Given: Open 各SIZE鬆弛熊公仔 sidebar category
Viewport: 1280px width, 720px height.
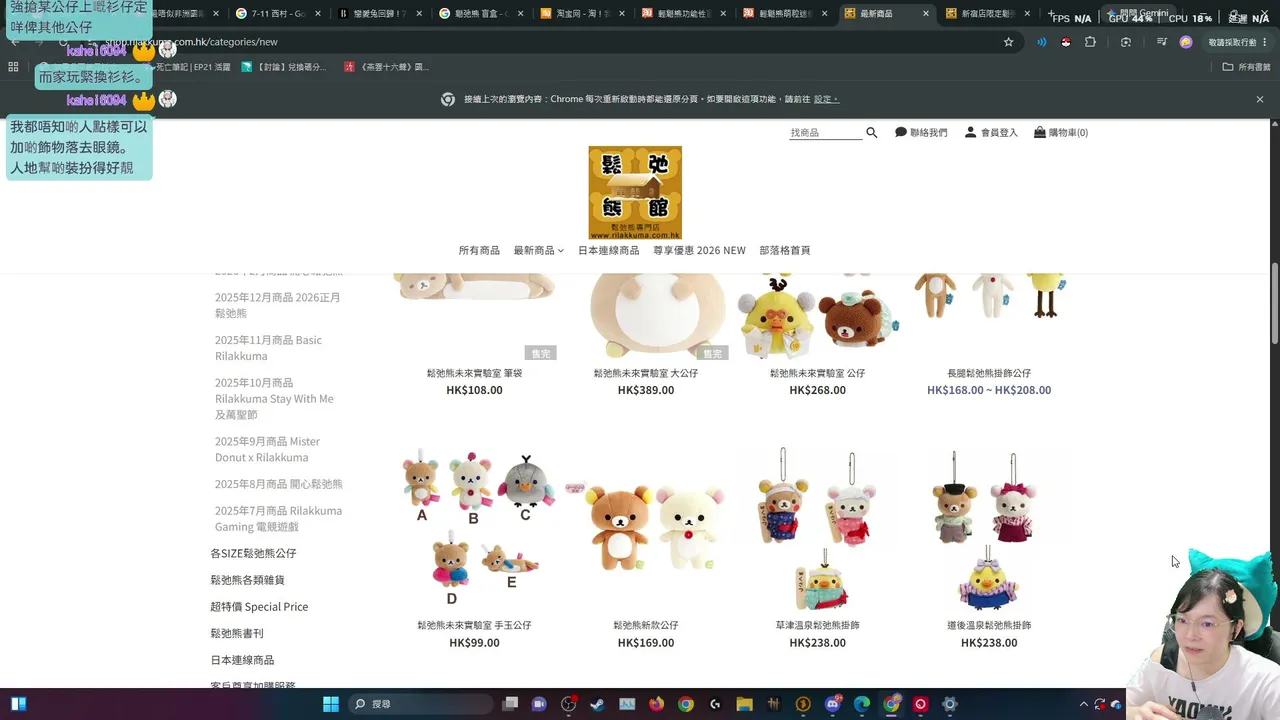Looking at the screenshot, I should (253, 553).
